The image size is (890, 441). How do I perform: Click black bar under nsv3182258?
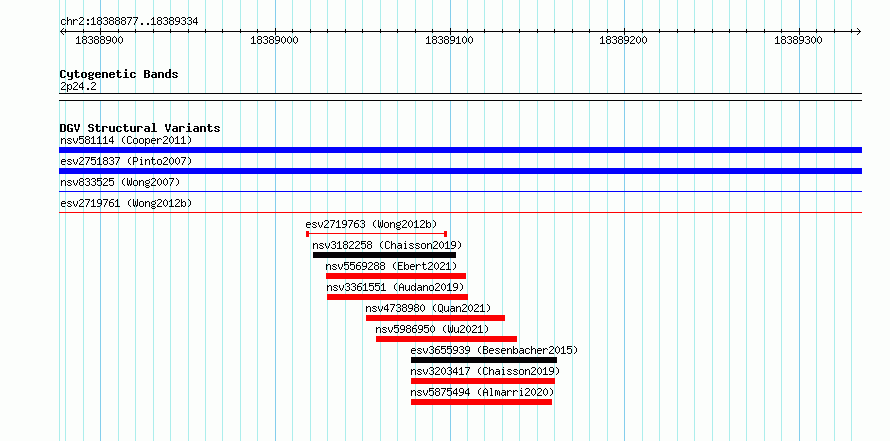click(384, 255)
